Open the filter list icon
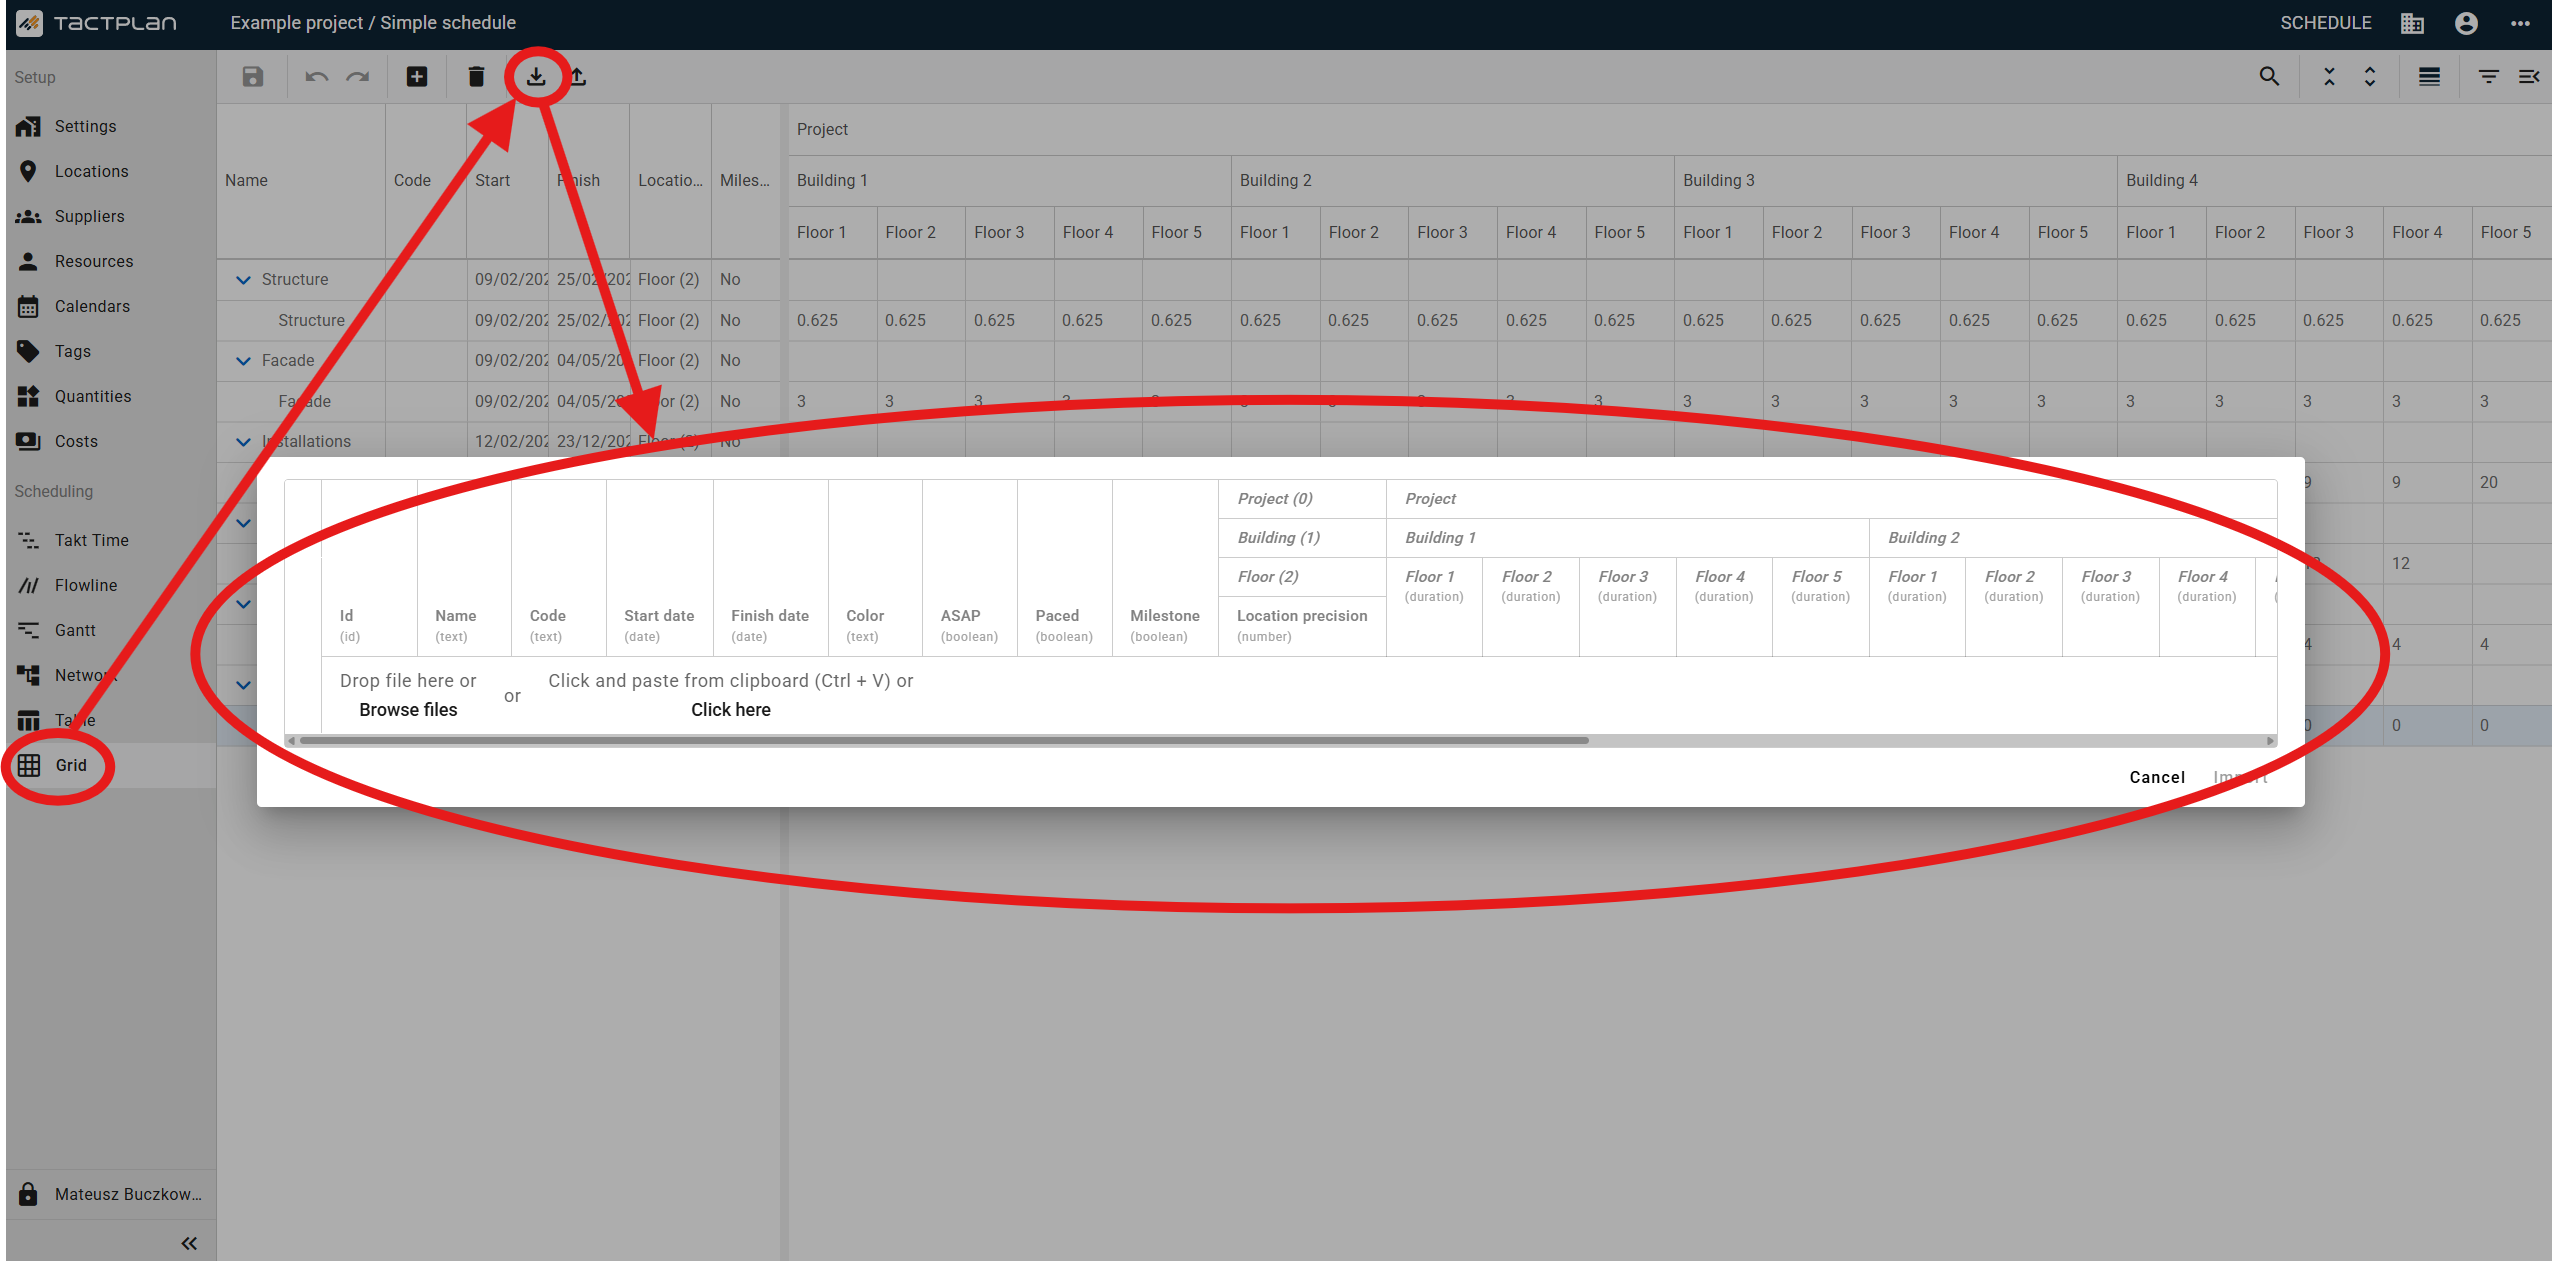The width and height of the screenshot is (2552, 1261). (2489, 77)
